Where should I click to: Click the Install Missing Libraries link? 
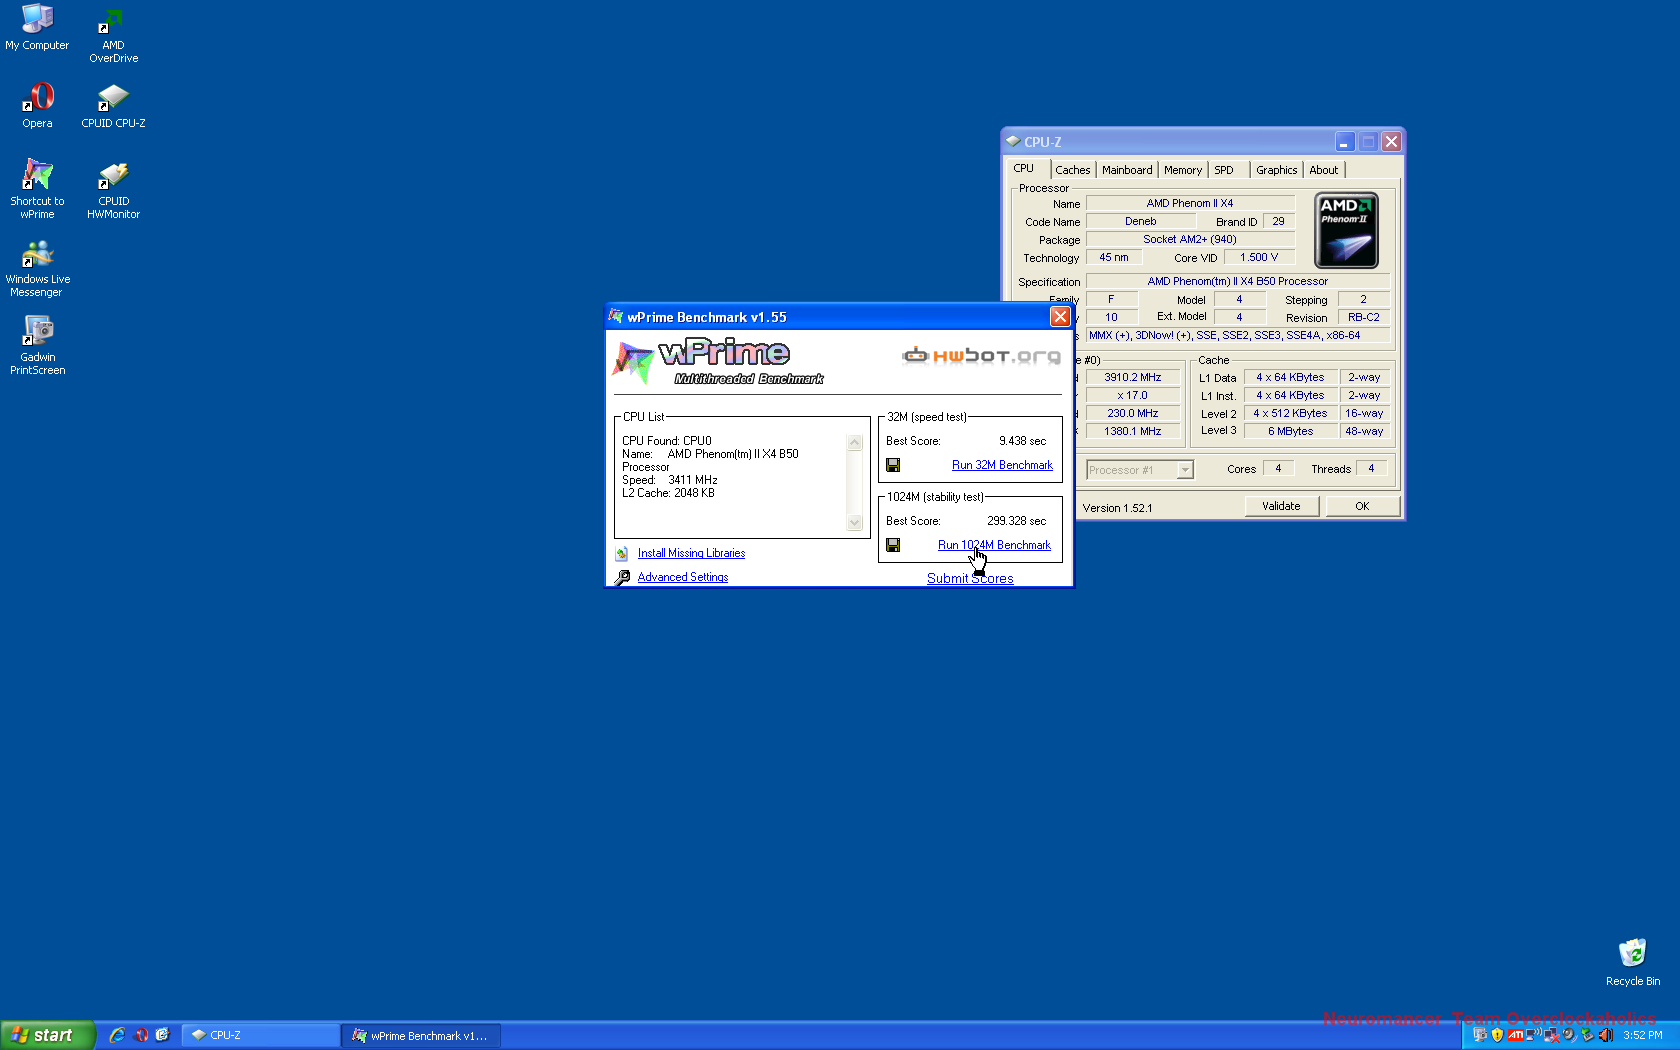click(x=691, y=553)
